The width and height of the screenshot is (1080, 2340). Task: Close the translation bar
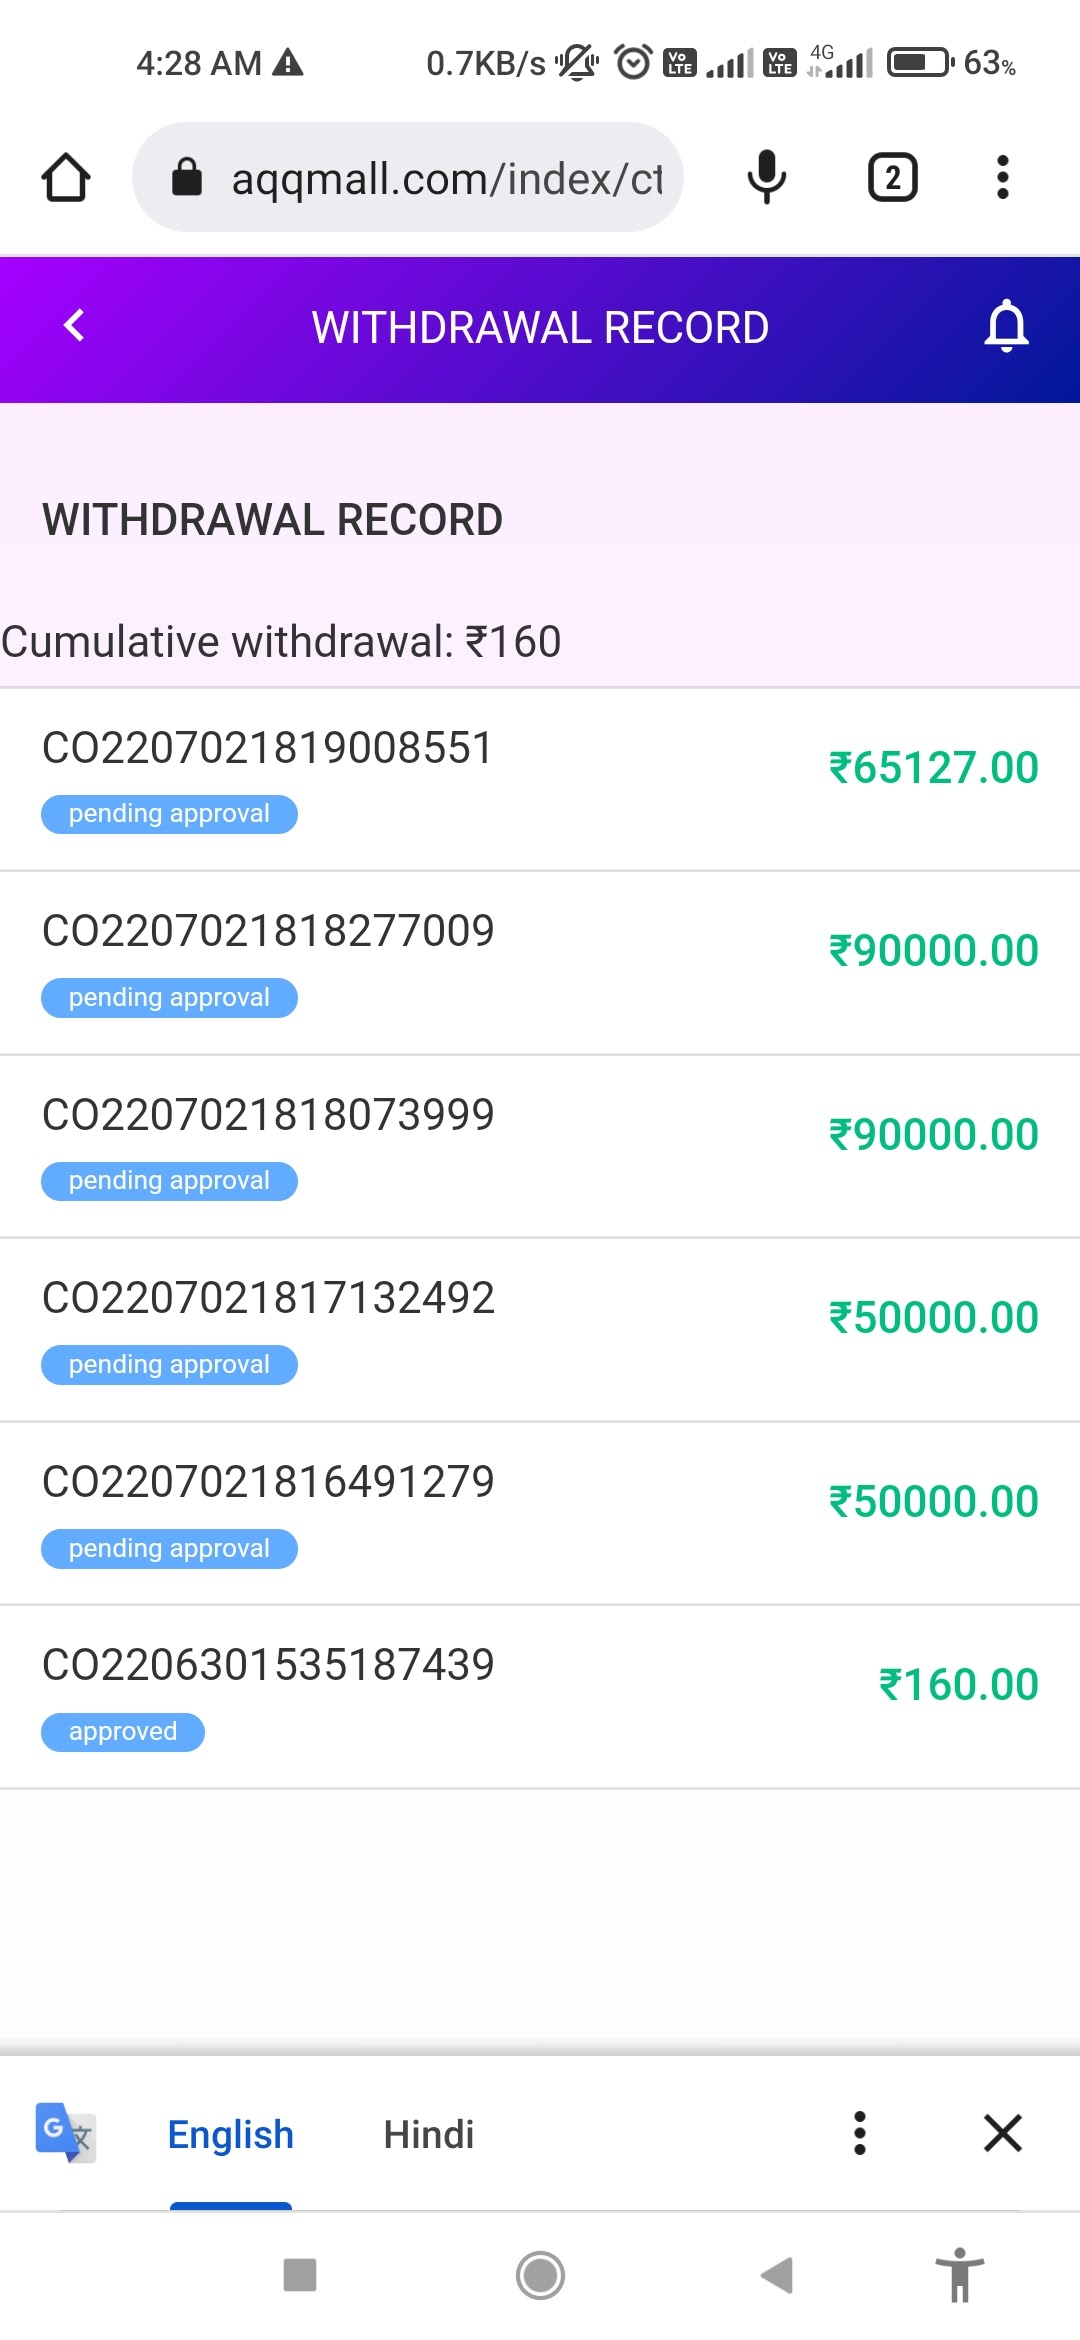[1002, 2133]
